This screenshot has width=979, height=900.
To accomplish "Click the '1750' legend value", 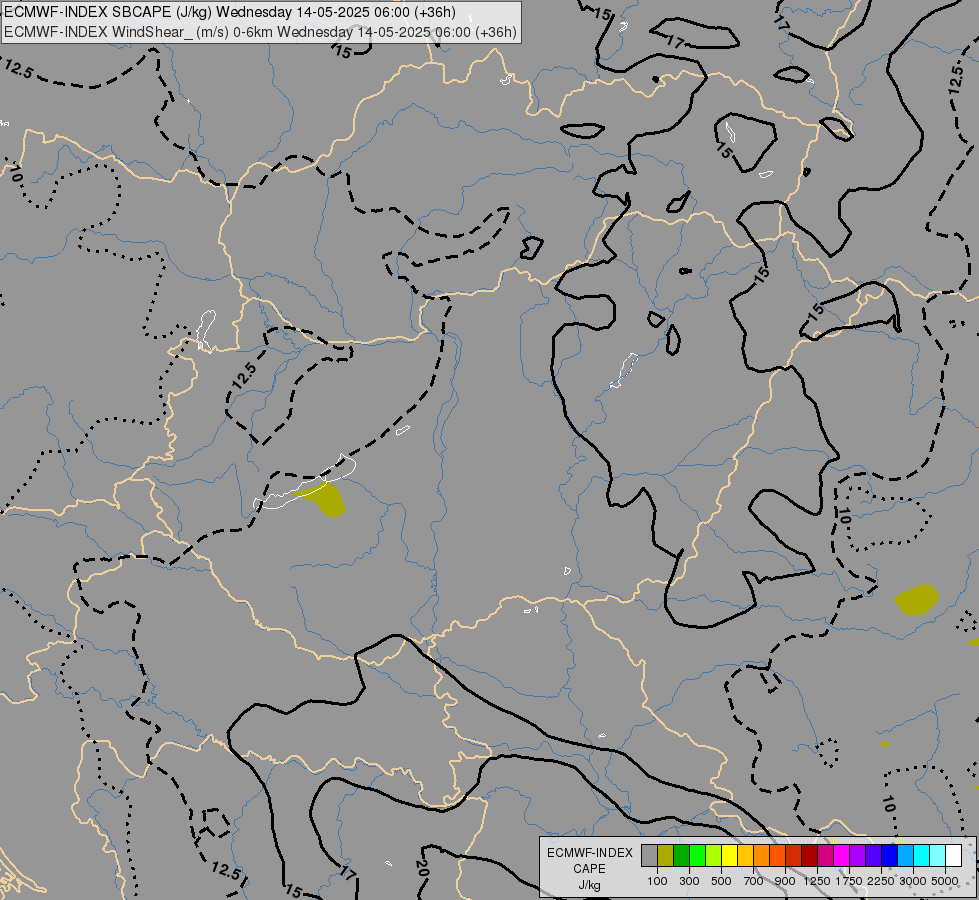I will (x=849, y=881).
